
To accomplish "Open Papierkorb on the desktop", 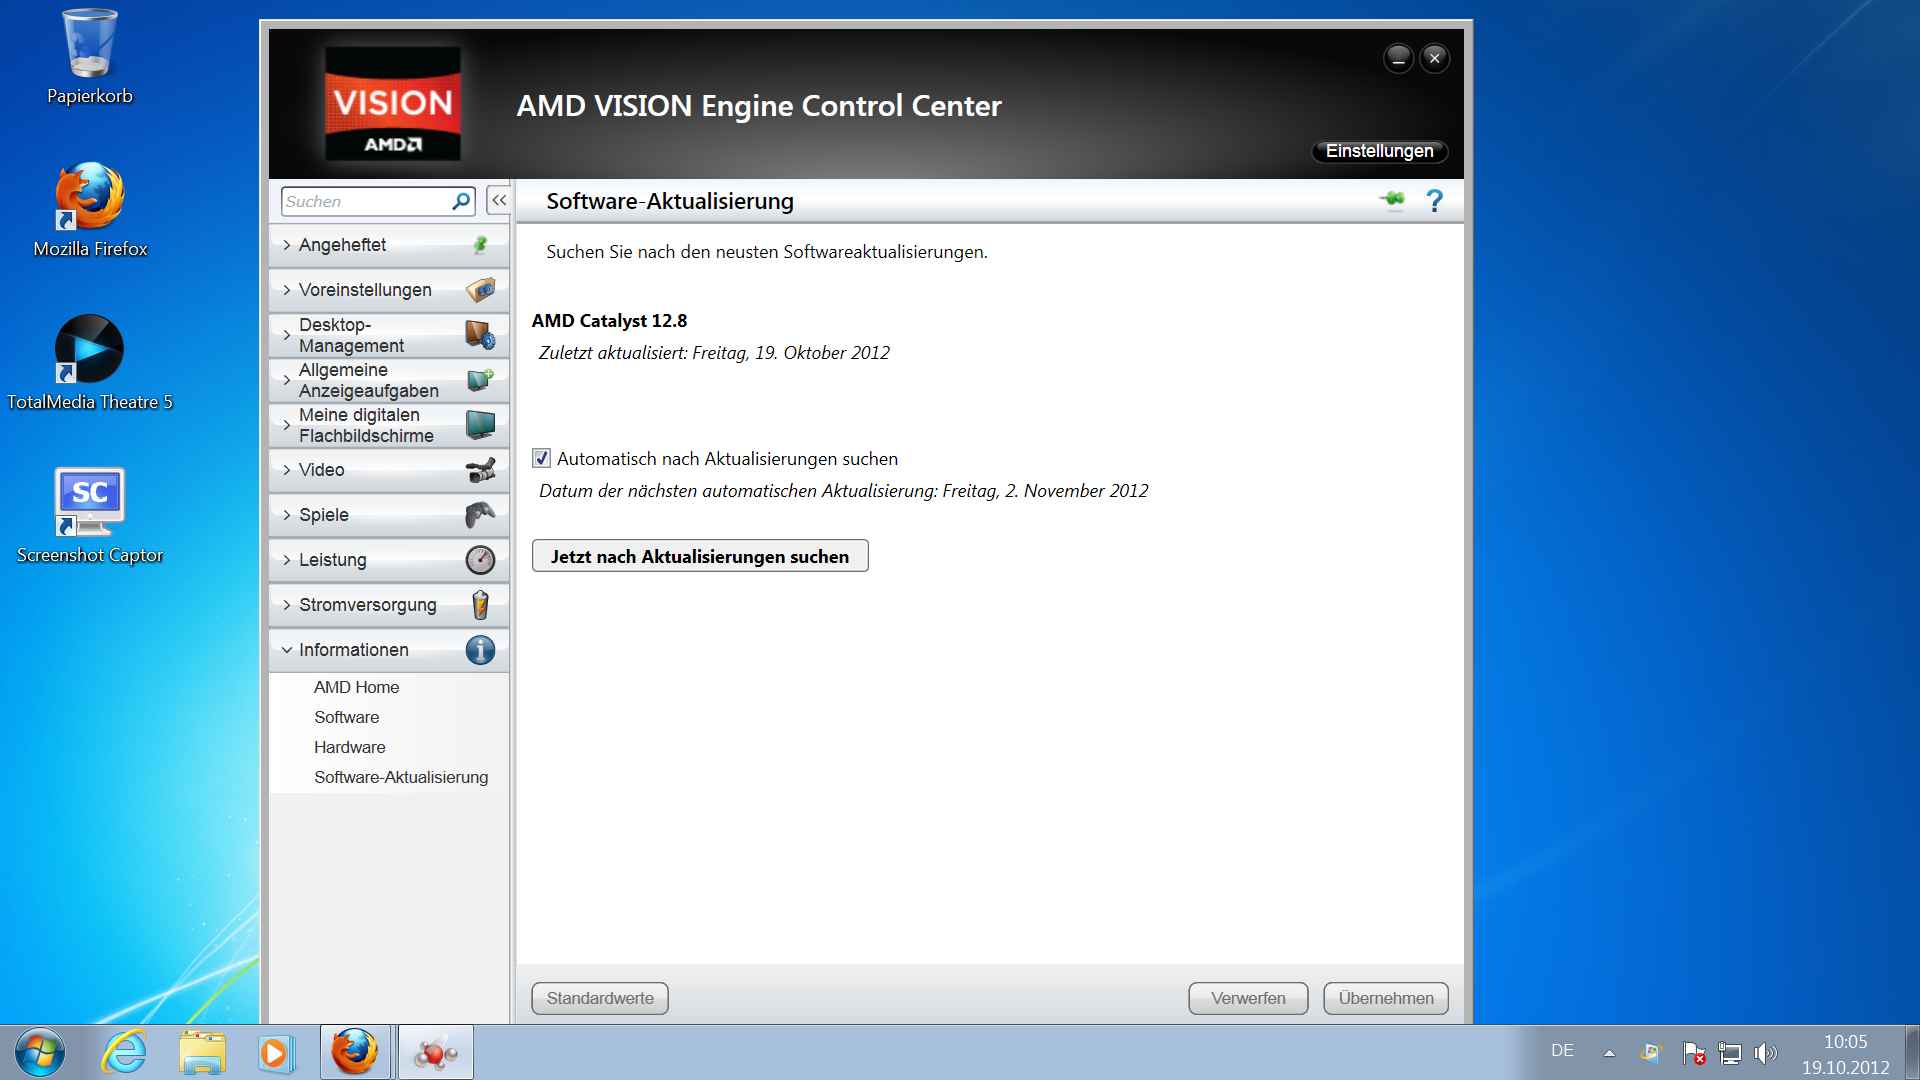I will pos(90,57).
